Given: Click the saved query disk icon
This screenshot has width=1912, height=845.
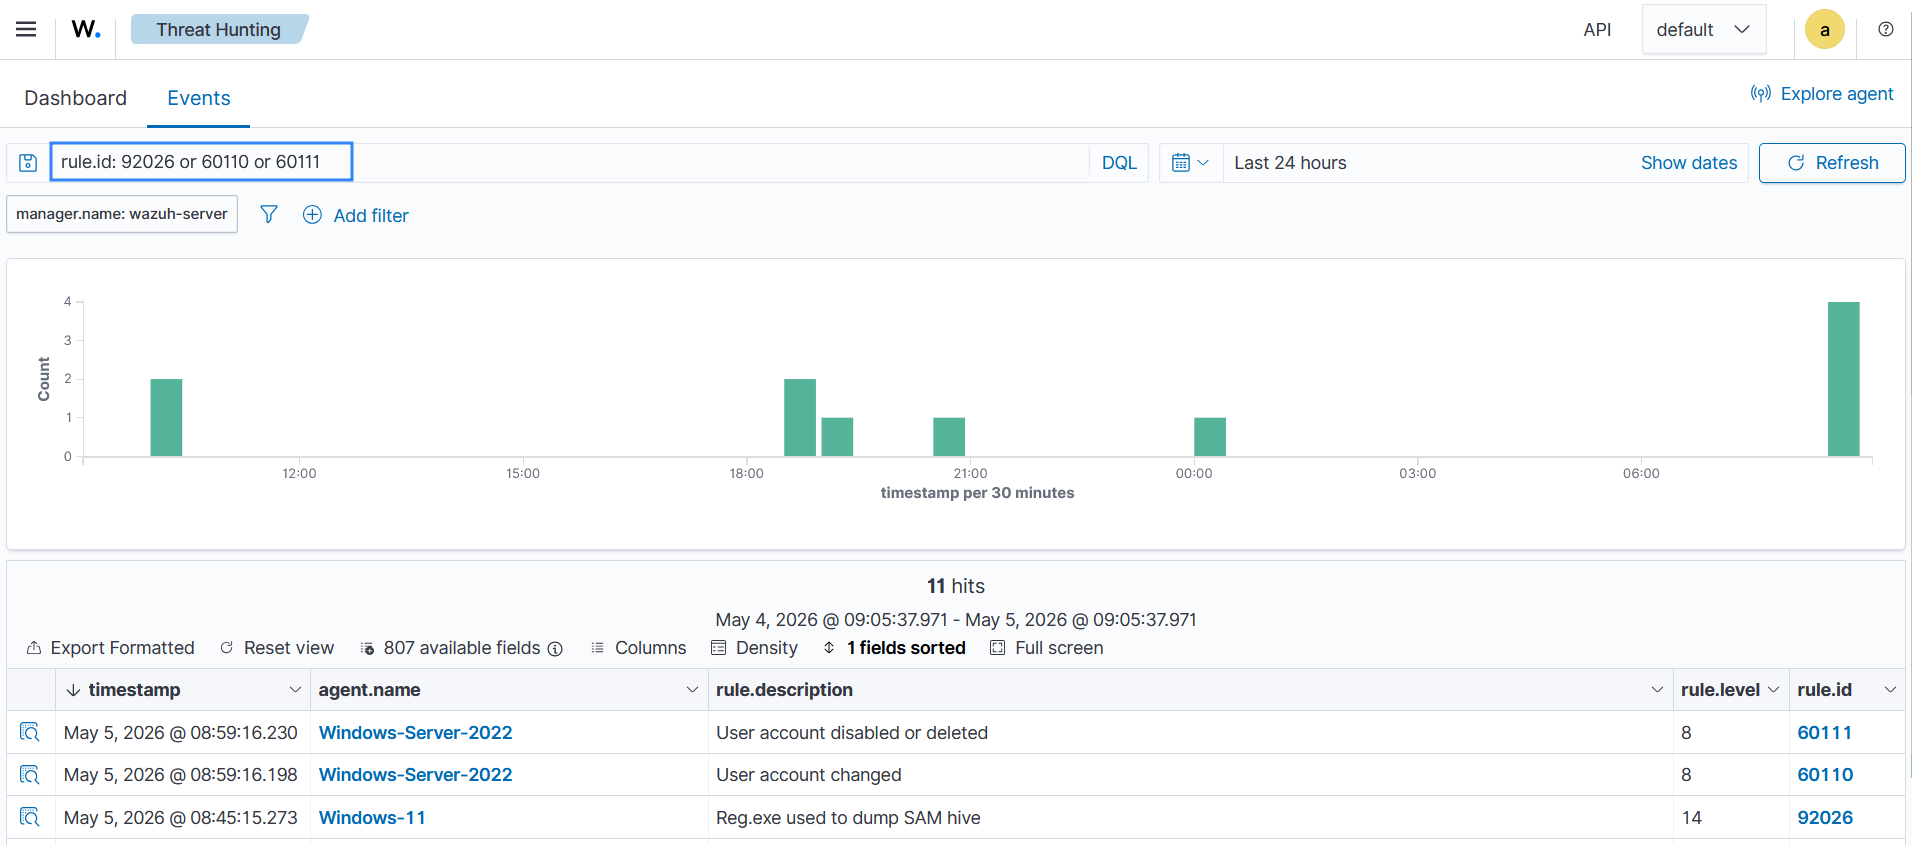Looking at the screenshot, I should tap(28, 163).
